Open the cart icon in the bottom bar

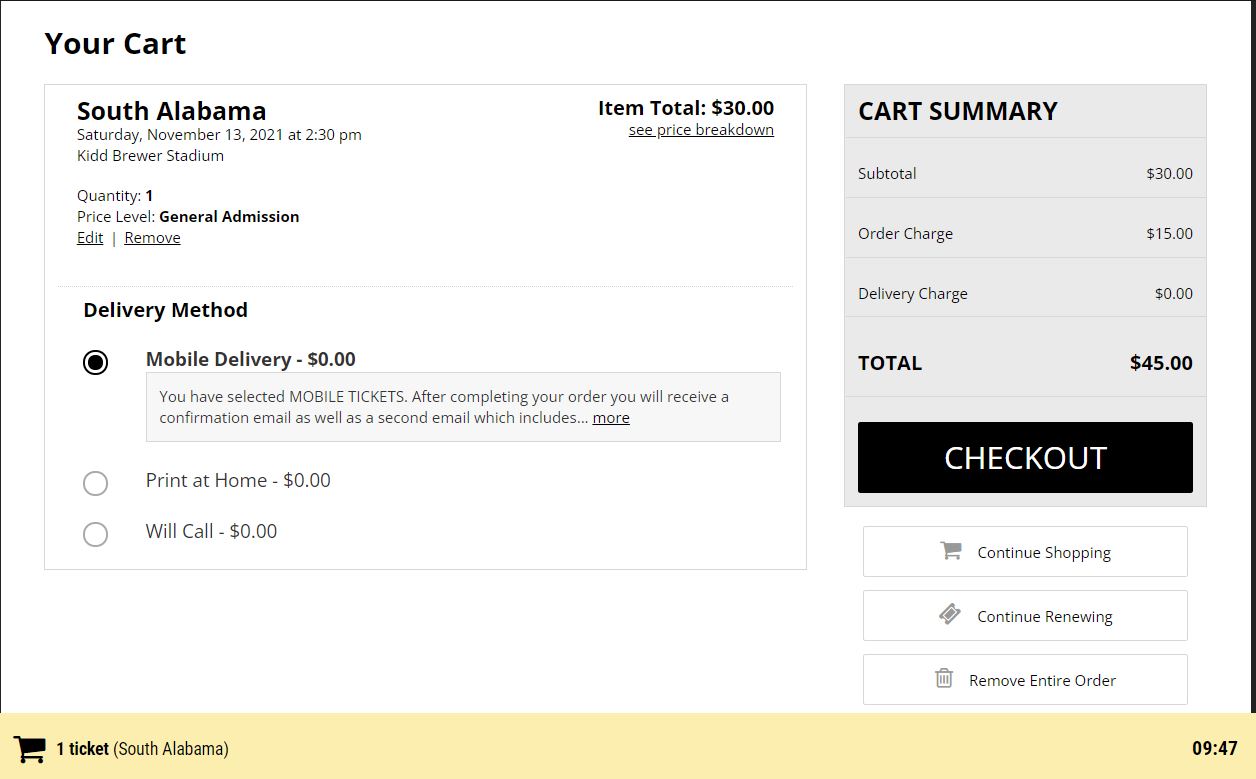click(x=30, y=749)
